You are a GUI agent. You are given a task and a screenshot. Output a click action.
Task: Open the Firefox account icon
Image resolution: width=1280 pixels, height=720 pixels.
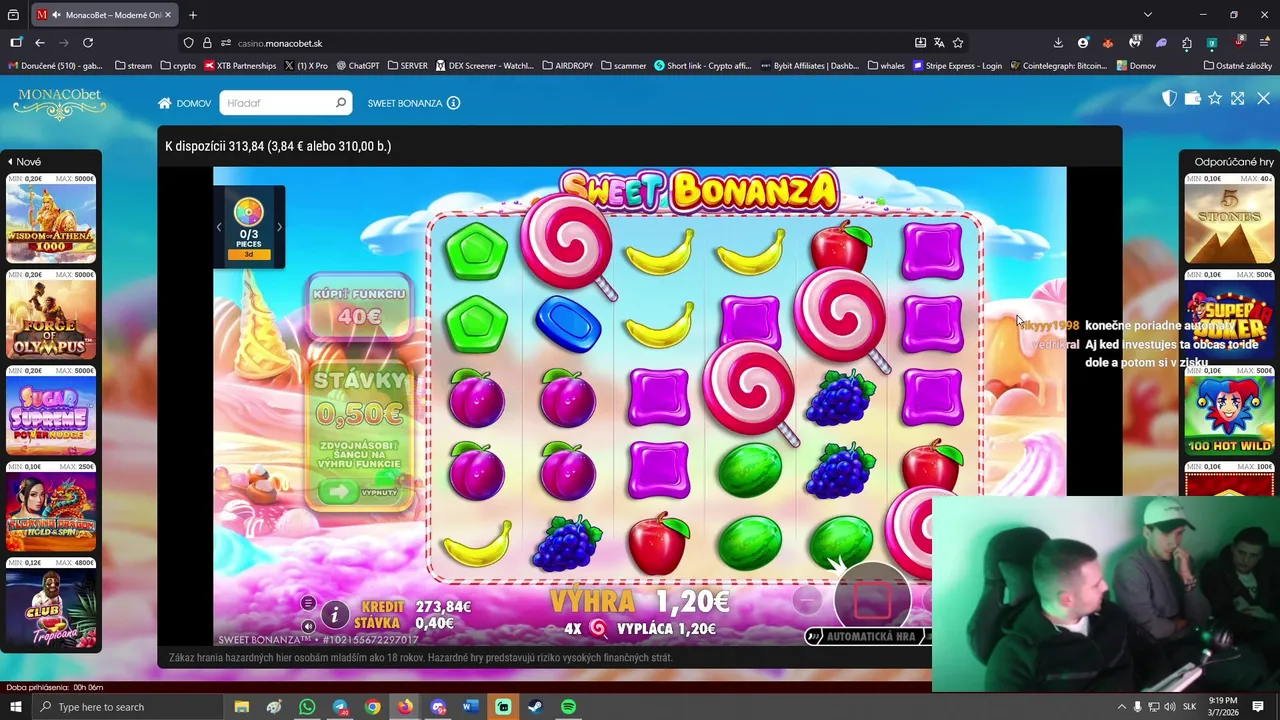1083,43
